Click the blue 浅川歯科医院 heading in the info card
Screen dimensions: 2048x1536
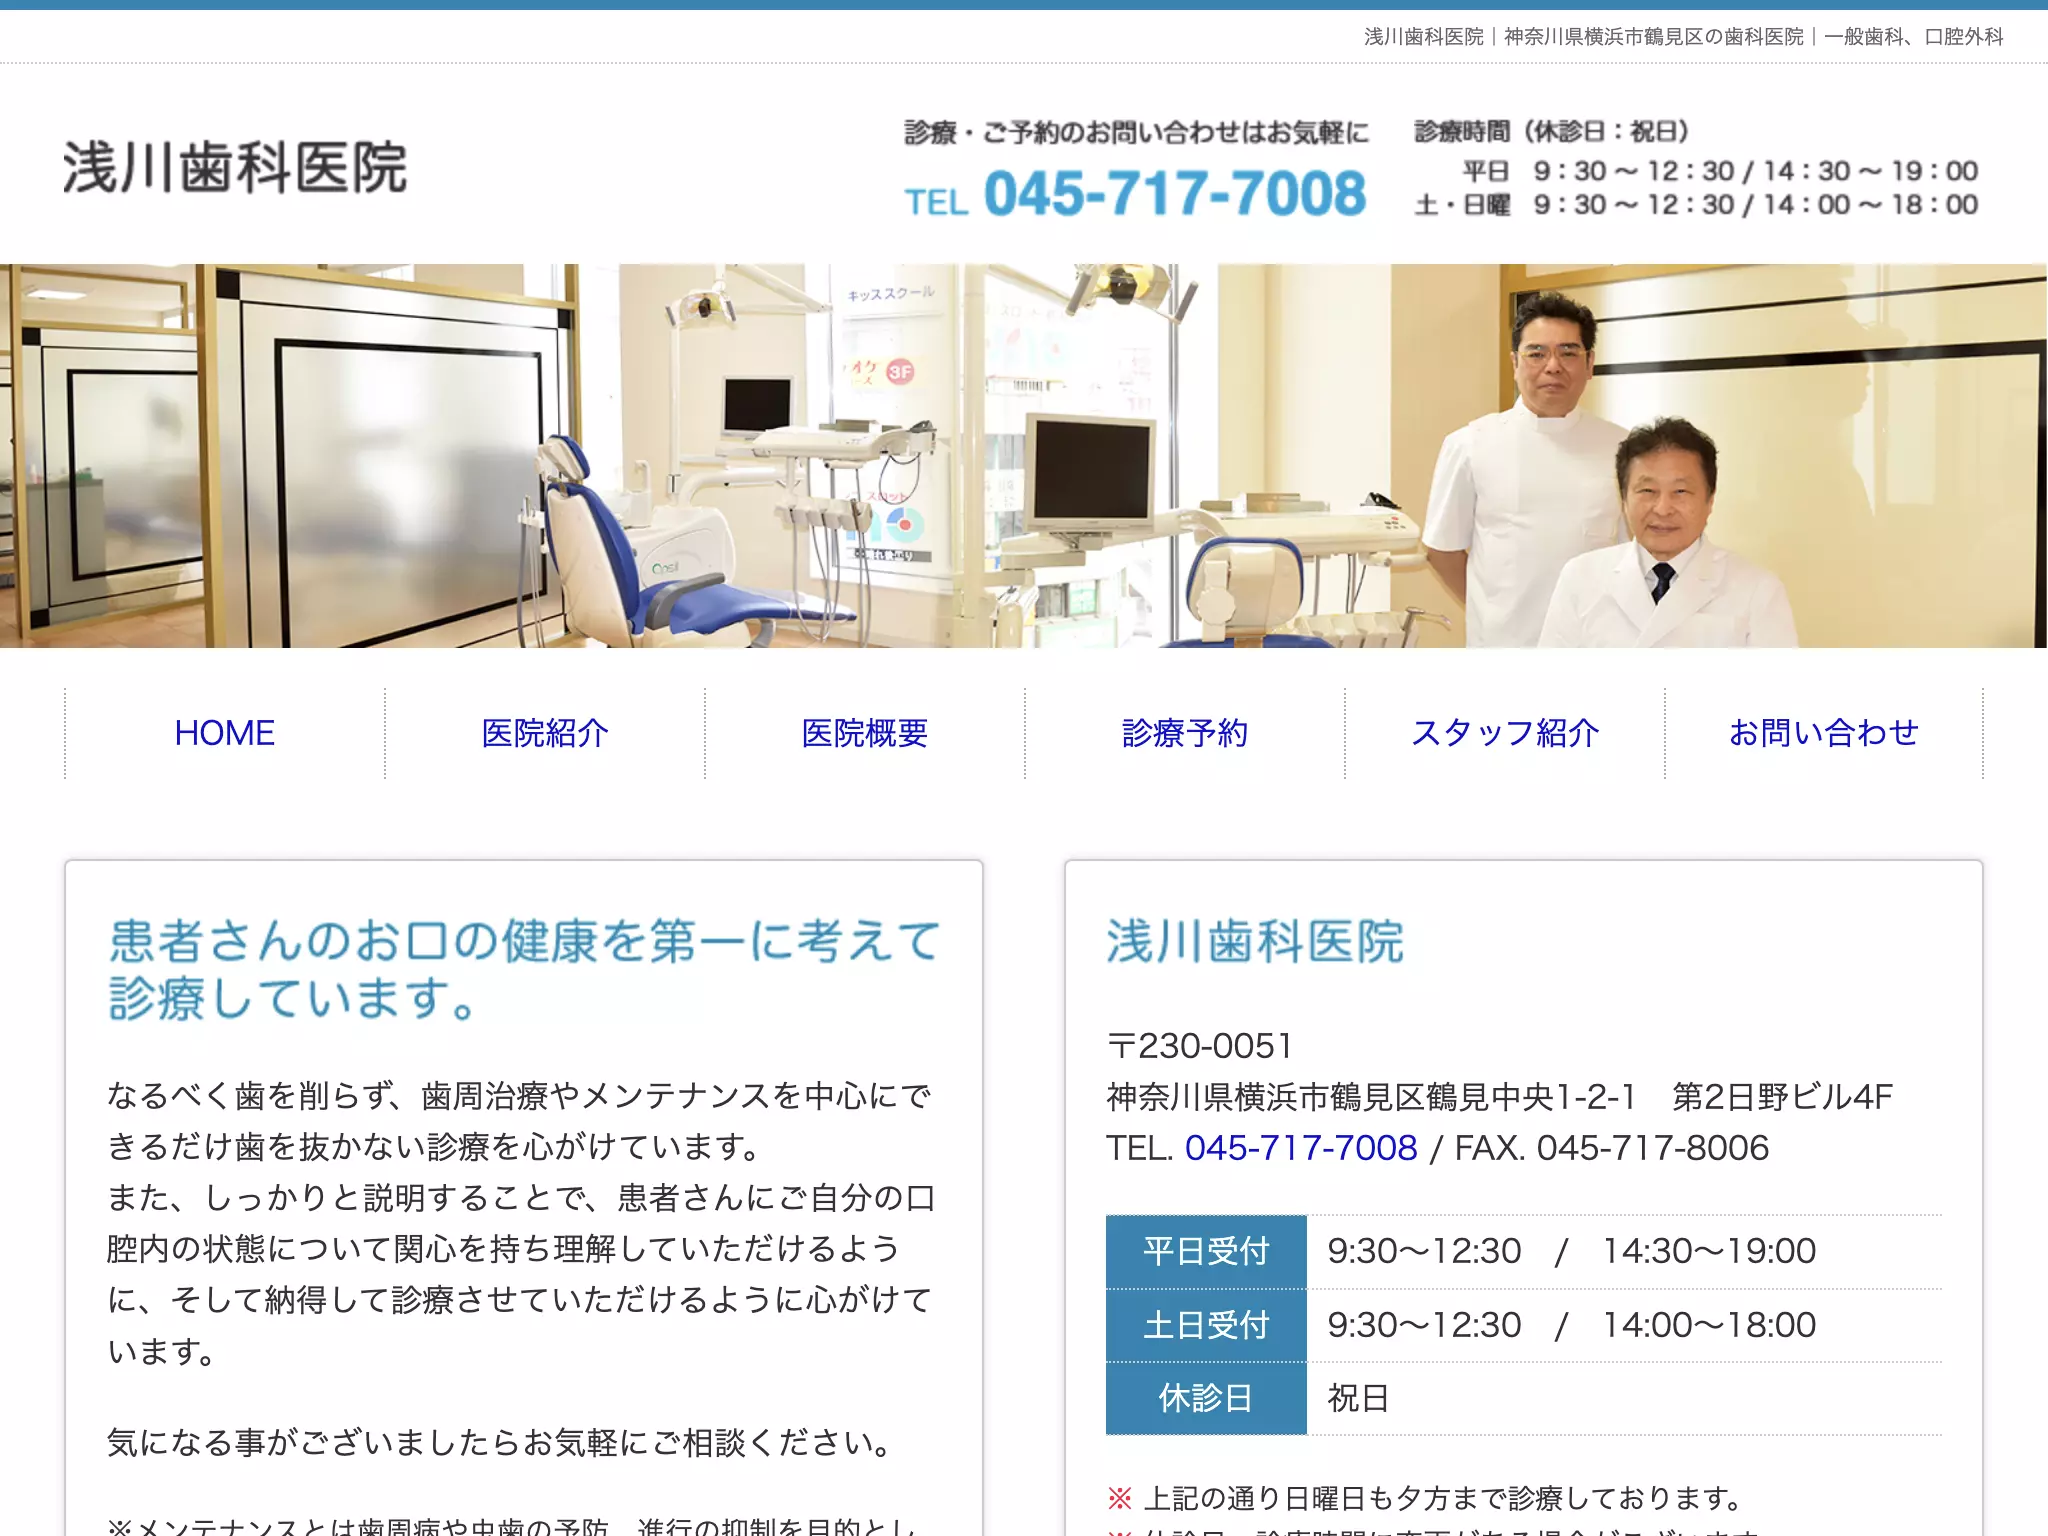click(1255, 942)
